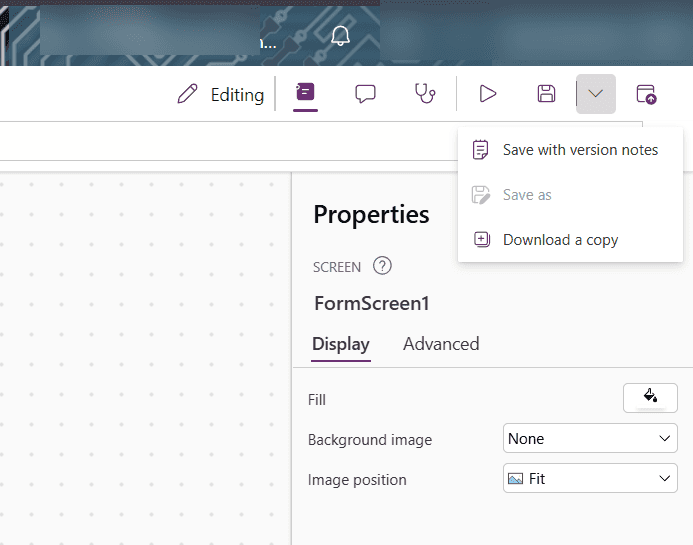Choose Download a copy
This screenshot has width=693, height=545.
pos(570,240)
